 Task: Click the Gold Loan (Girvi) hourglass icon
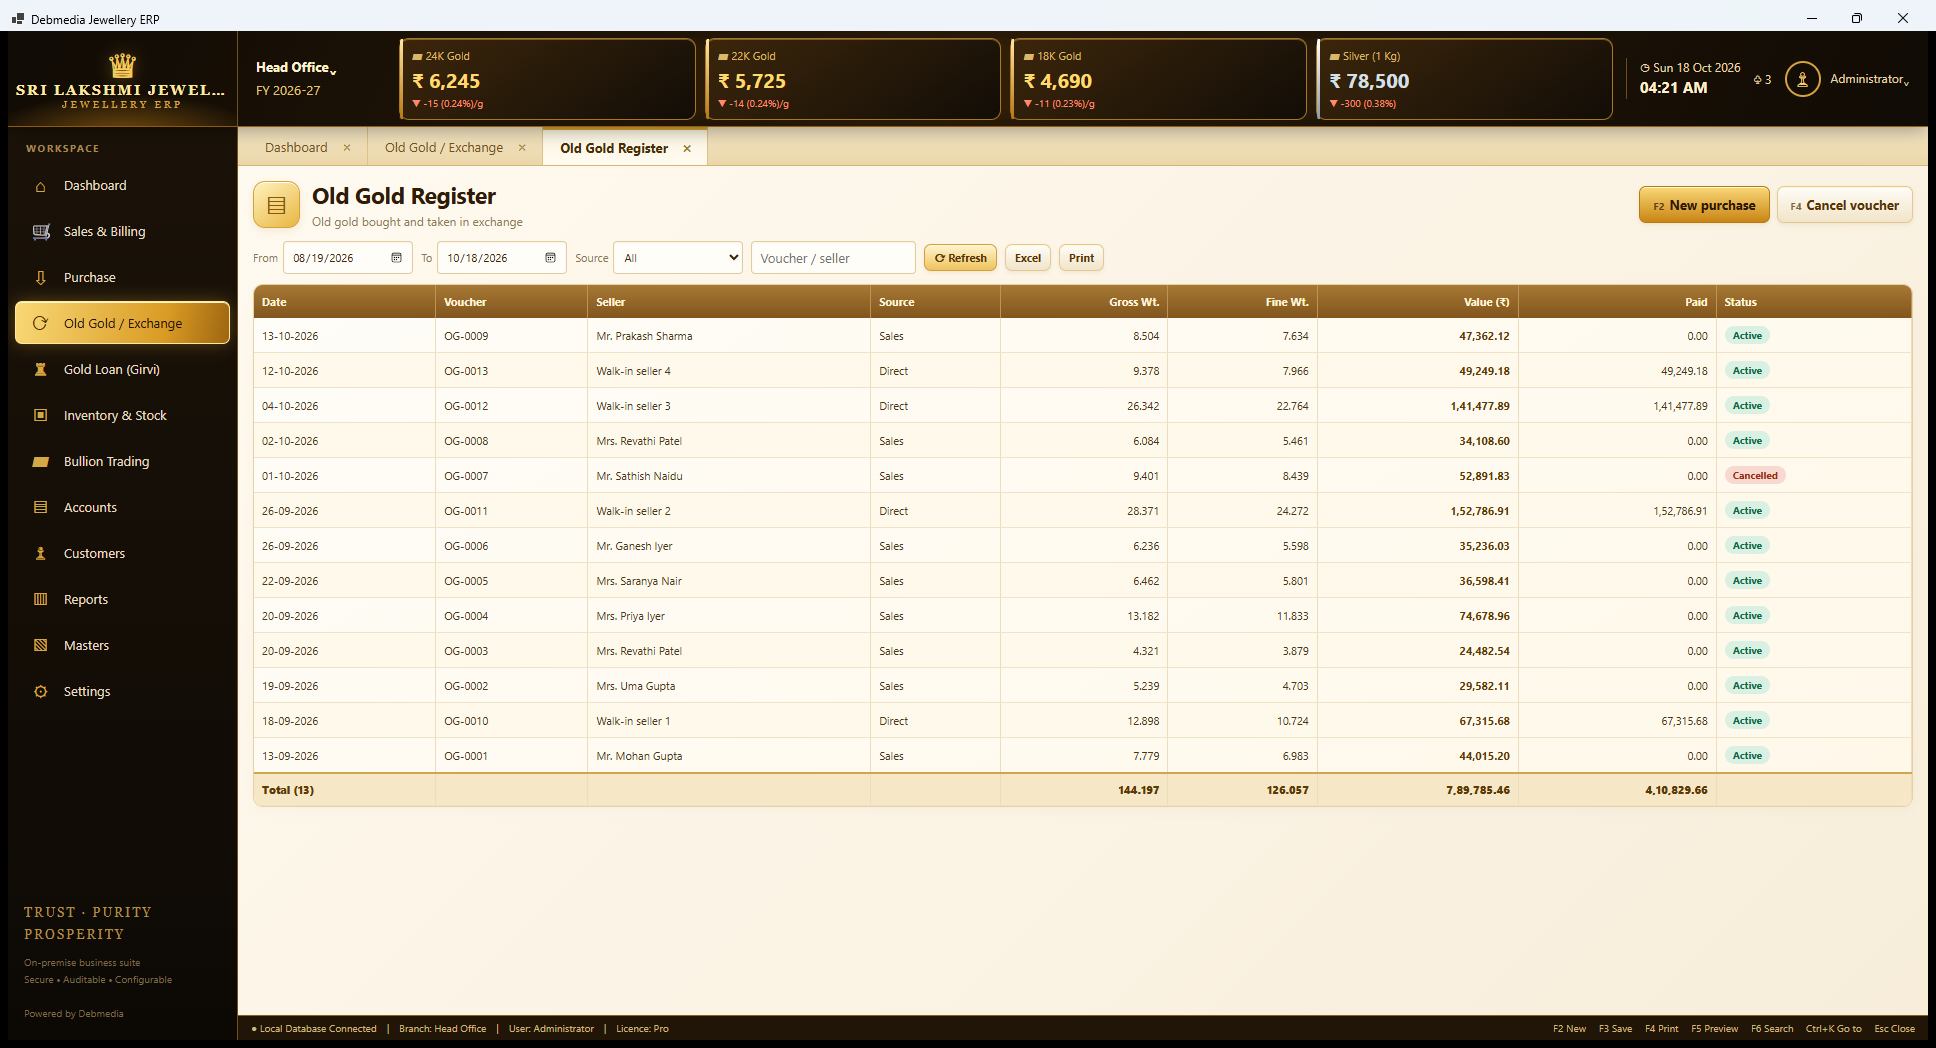pyautogui.click(x=41, y=370)
